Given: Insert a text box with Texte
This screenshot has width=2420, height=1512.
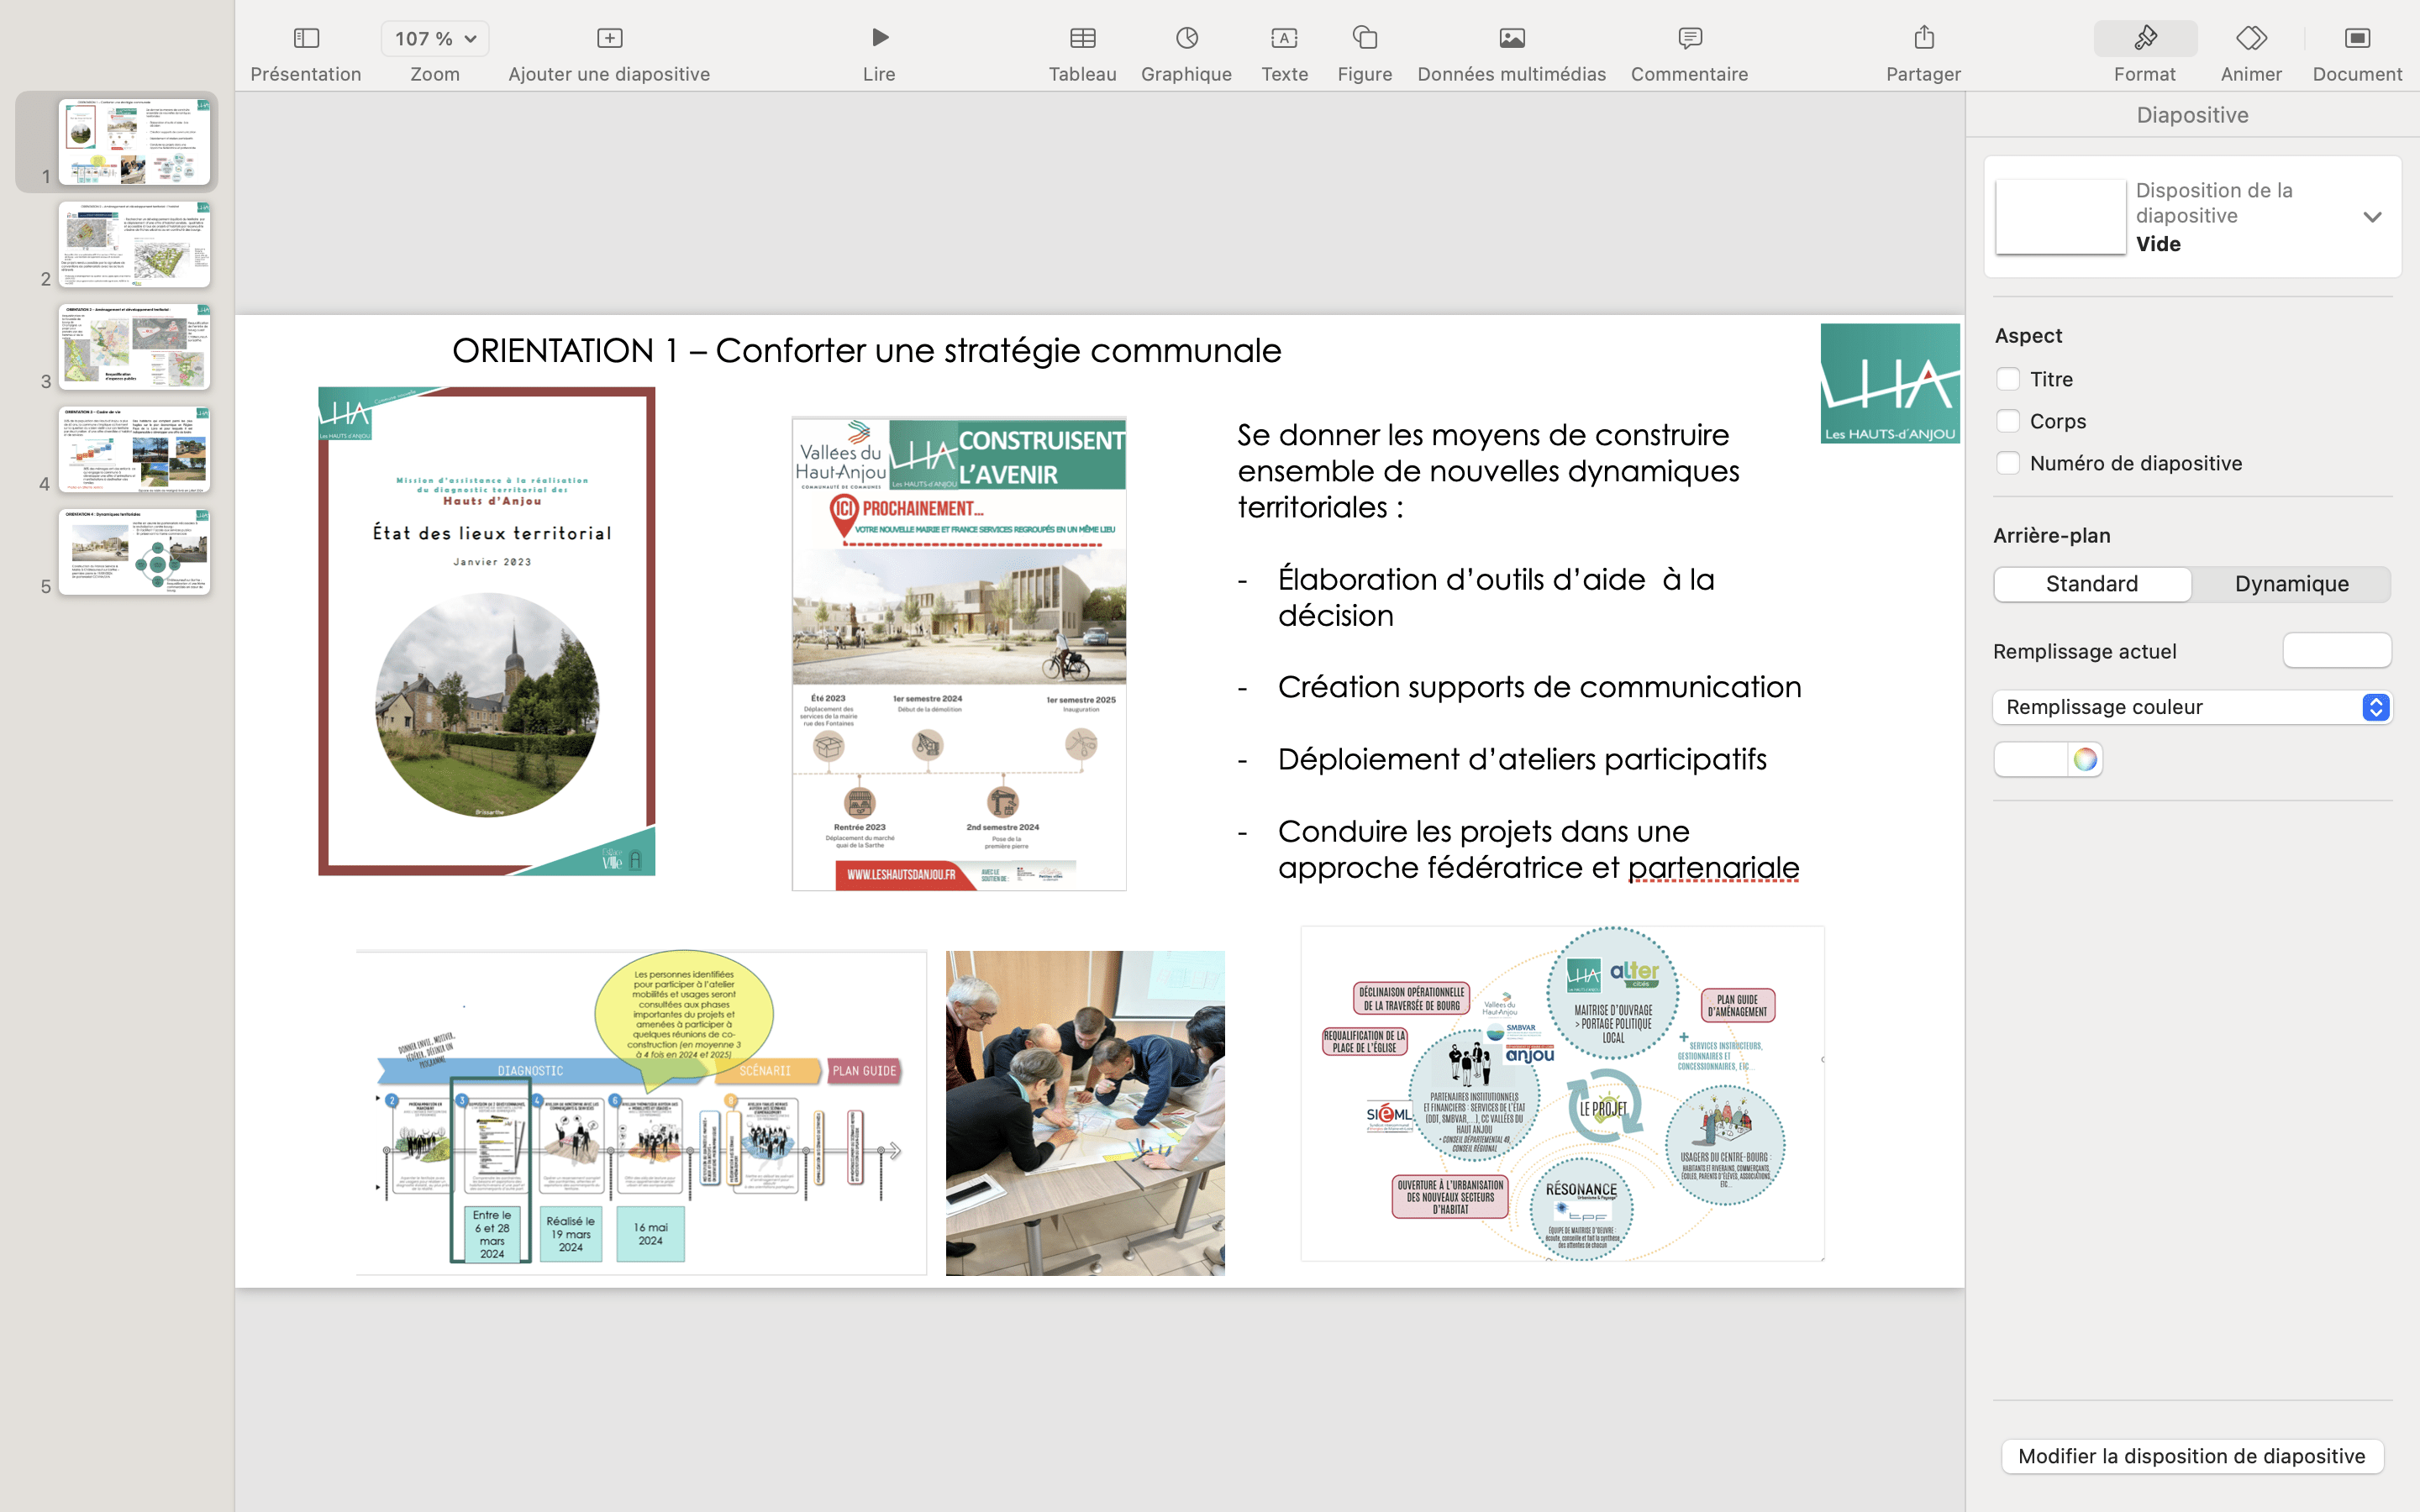Looking at the screenshot, I should [x=1284, y=54].
